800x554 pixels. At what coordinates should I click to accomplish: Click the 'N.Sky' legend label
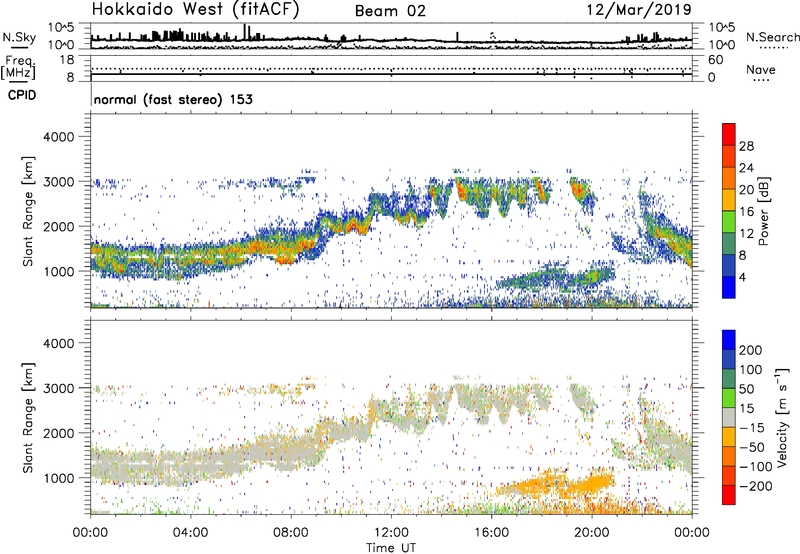[x=19, y=37]
